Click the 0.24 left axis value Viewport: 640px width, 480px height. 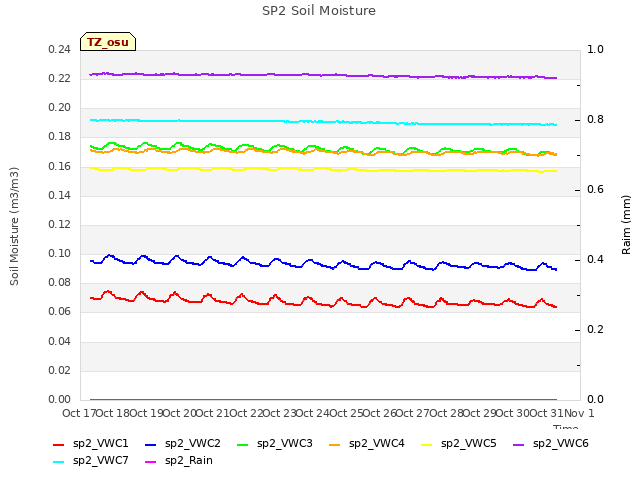pos(60,49)
